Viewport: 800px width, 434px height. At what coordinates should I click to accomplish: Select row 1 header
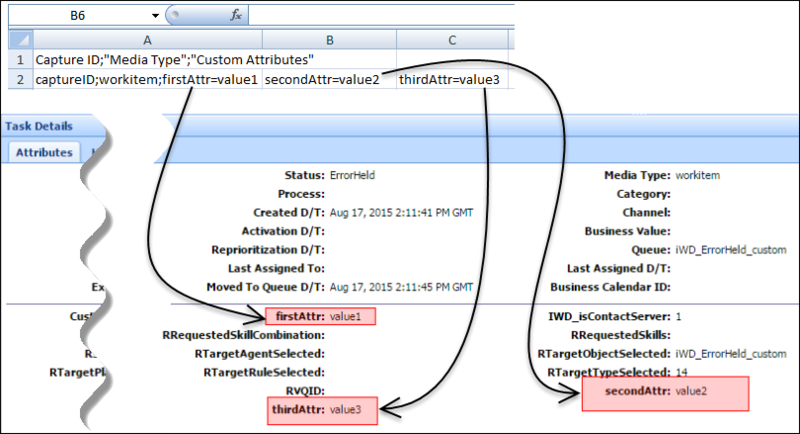20,60
